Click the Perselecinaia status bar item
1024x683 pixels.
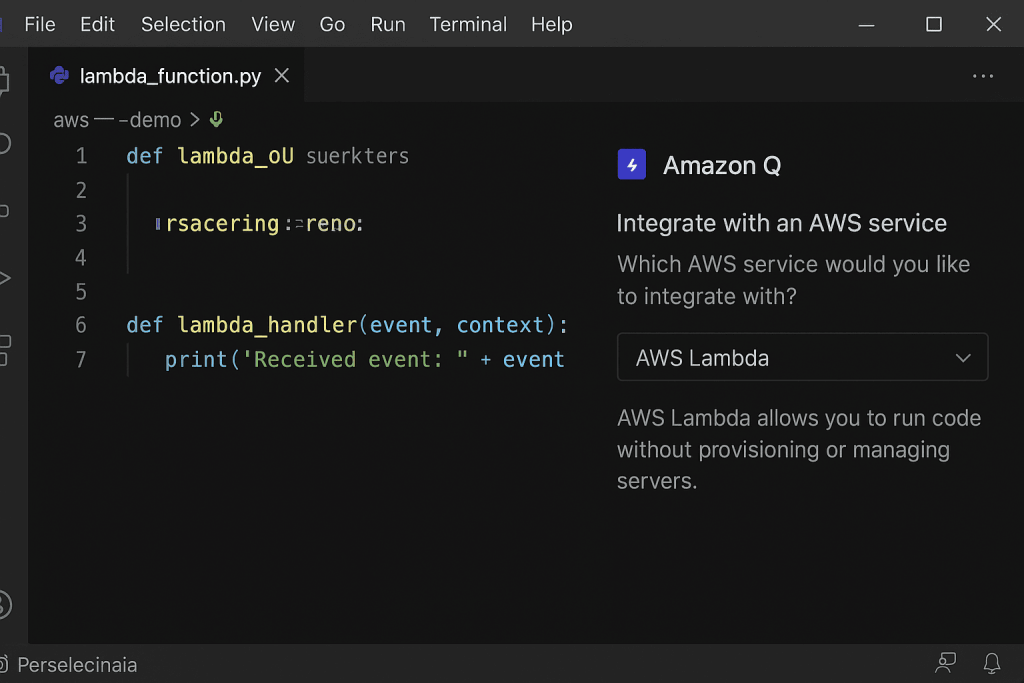click(x=79, y=664)
